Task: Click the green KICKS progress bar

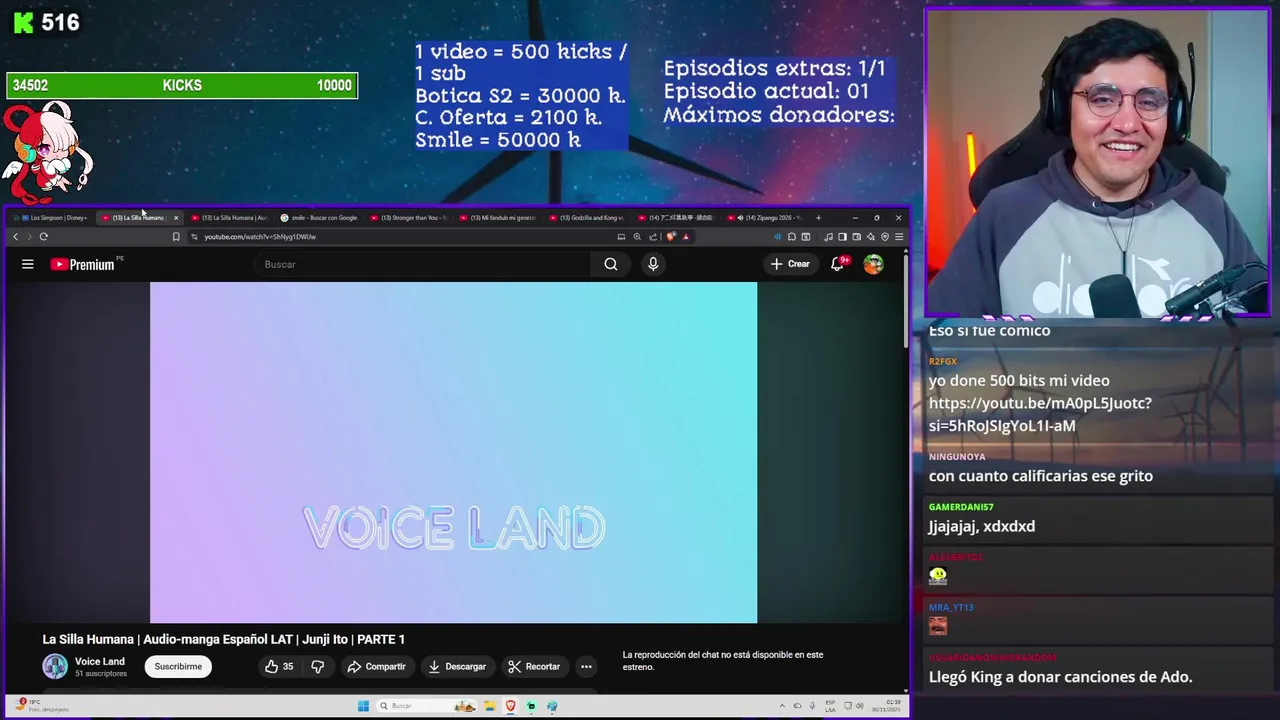Action: [182, 86]
